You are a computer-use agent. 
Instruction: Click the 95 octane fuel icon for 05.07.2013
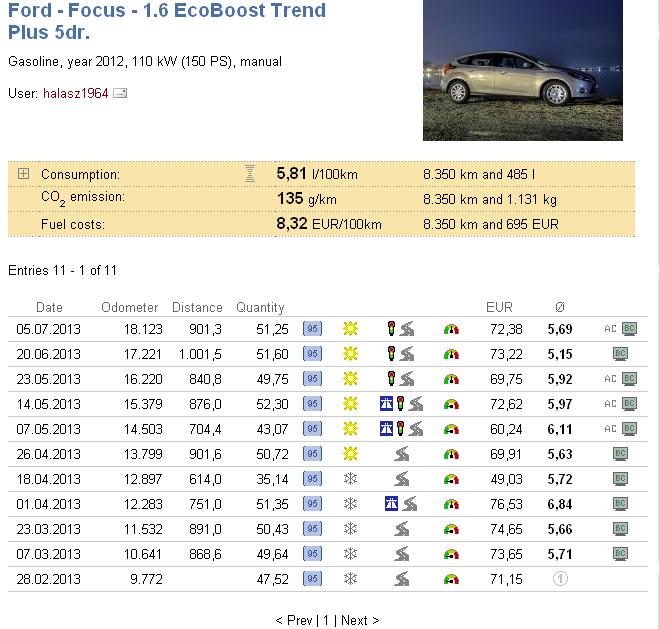[x=312, y=328]
